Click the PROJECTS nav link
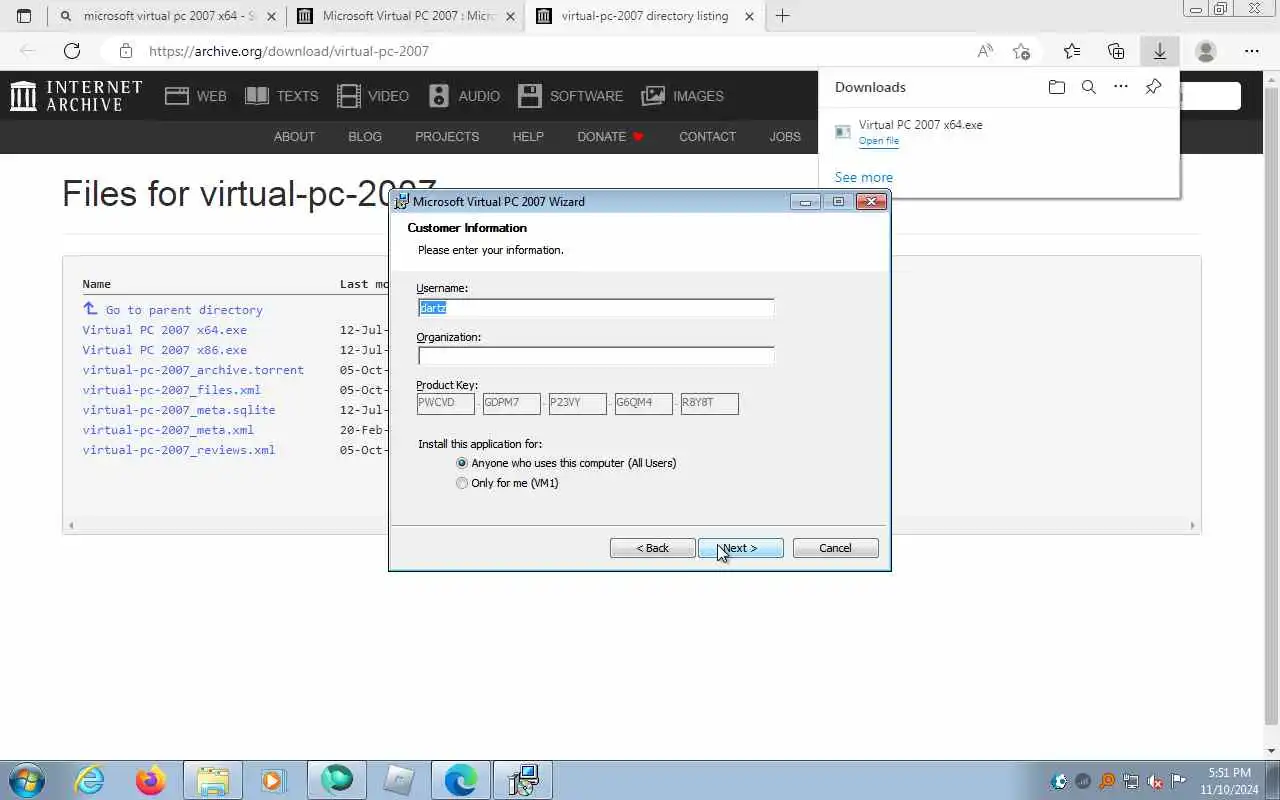The width and height of the screenshot is (1280, 800). pos(447,137)
